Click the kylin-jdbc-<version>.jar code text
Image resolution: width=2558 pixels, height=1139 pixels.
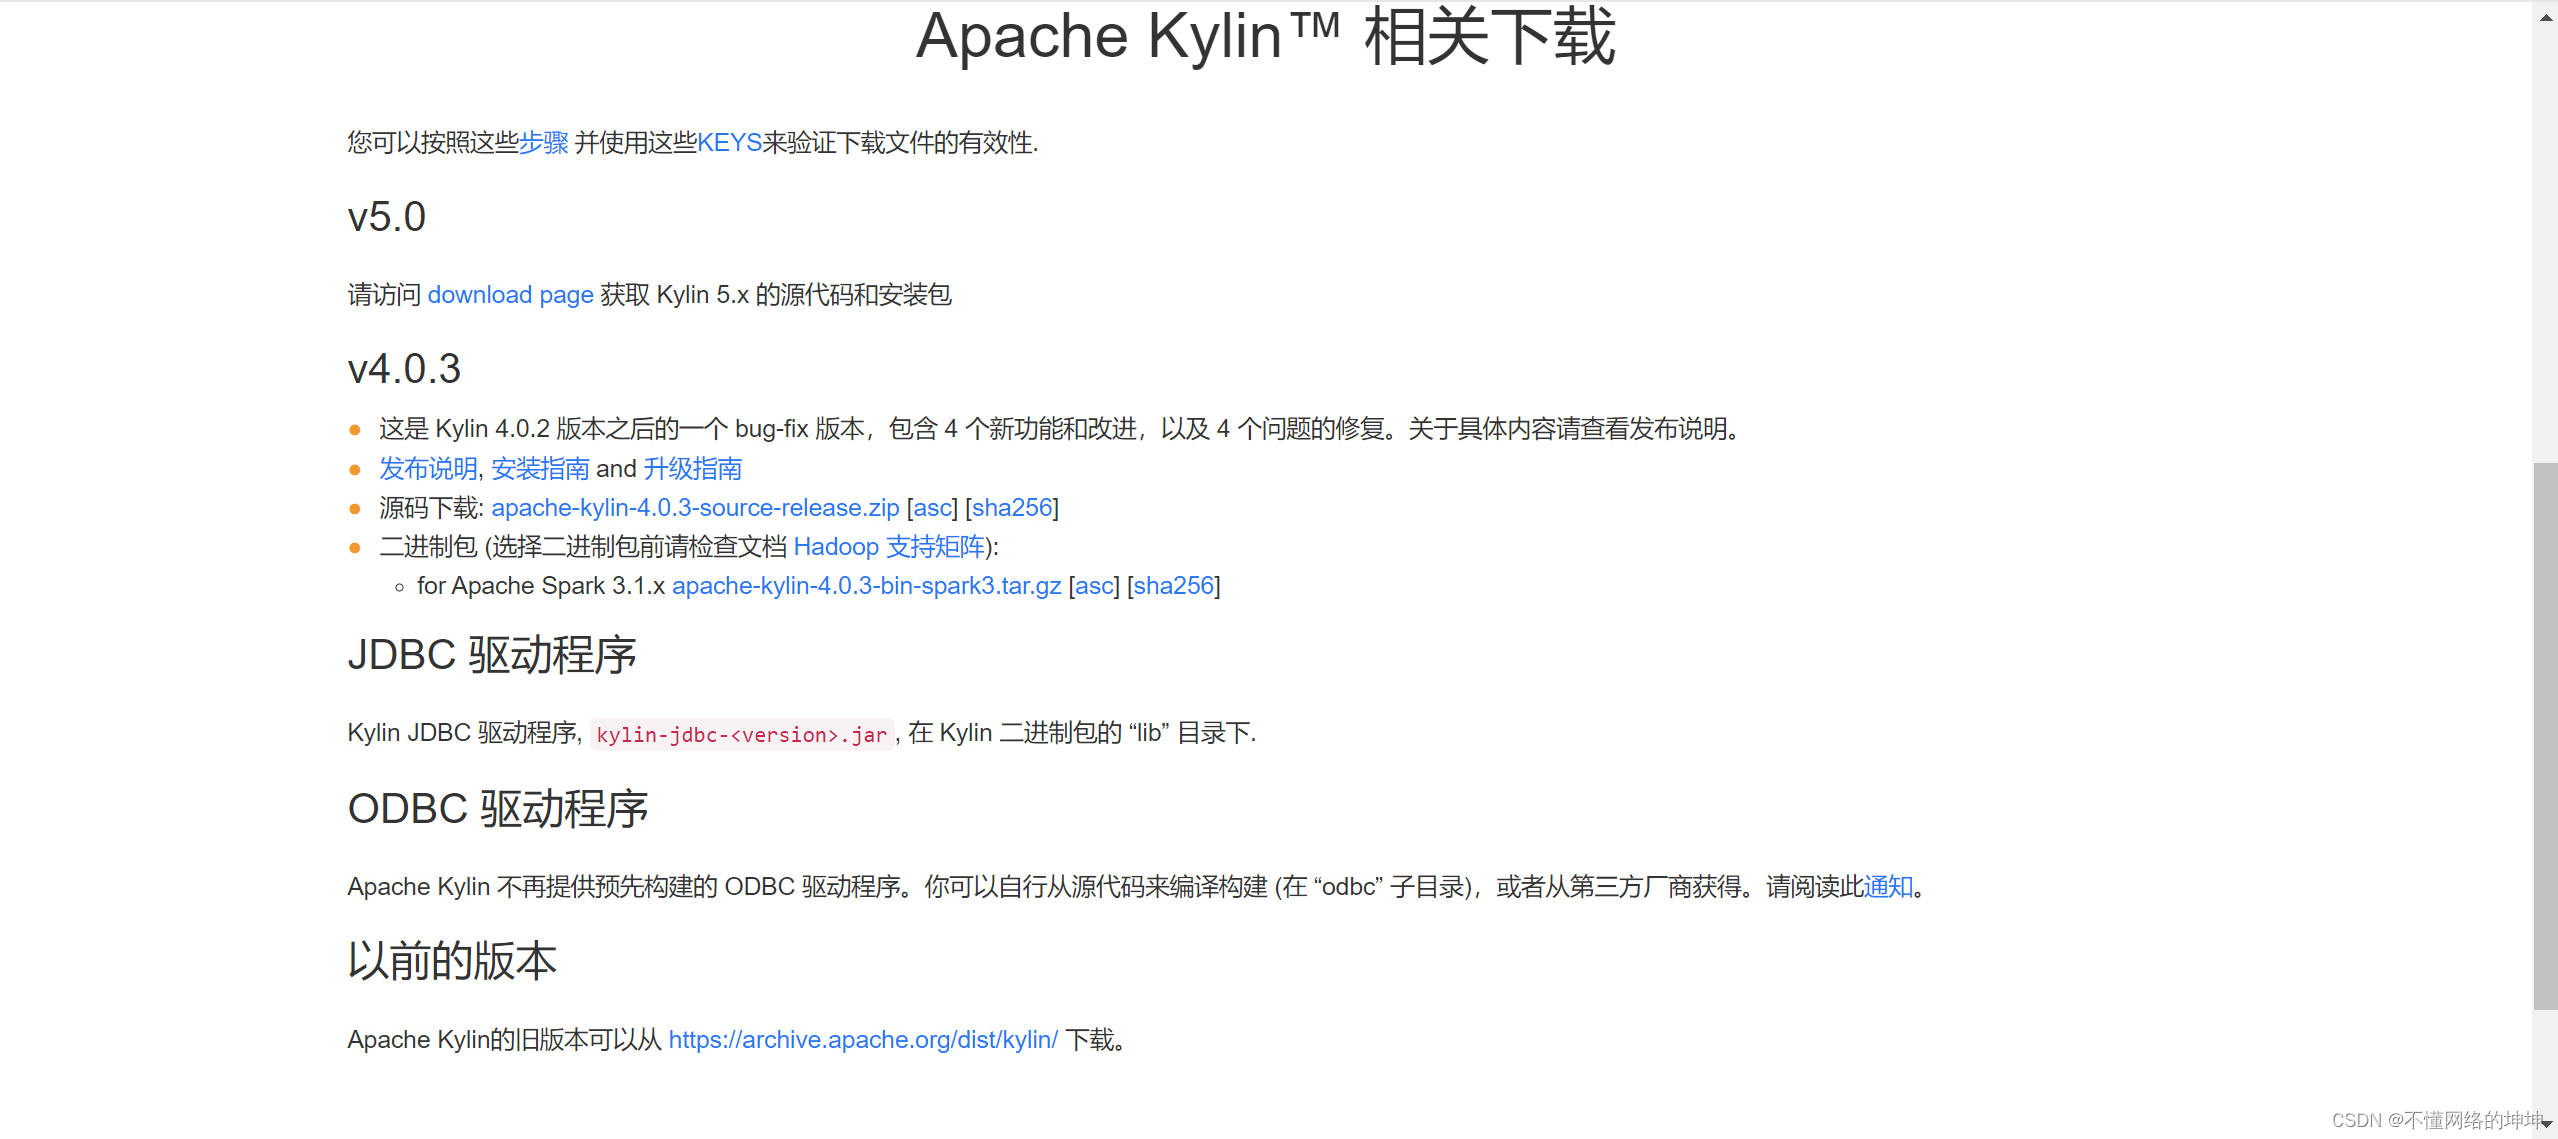(741, 735)
